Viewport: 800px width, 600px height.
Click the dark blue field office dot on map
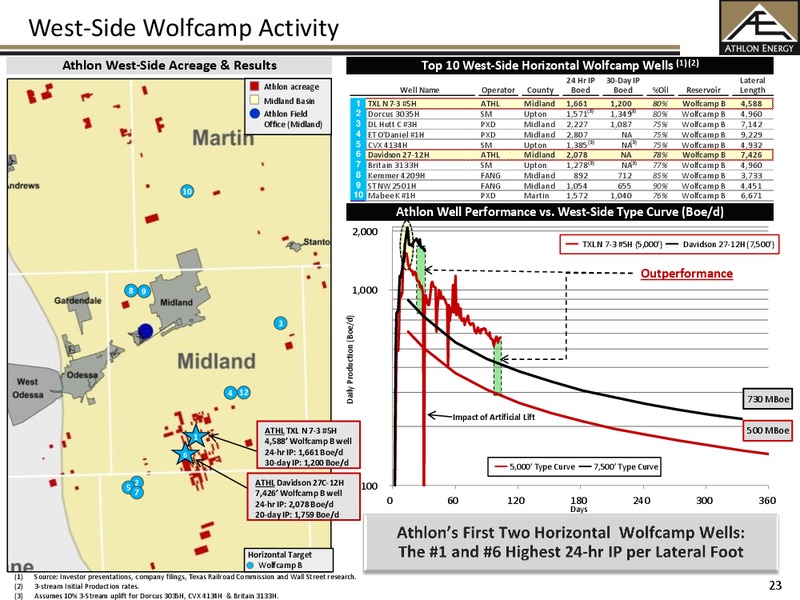(x=145, y=331)
